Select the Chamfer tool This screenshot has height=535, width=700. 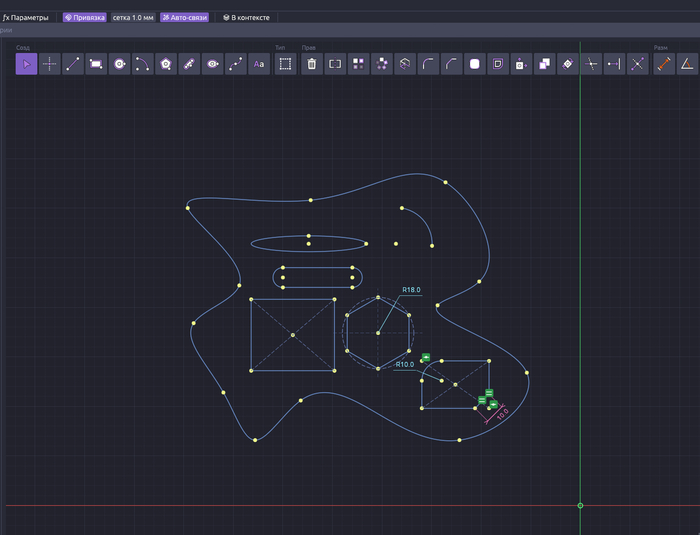(451, 64)
